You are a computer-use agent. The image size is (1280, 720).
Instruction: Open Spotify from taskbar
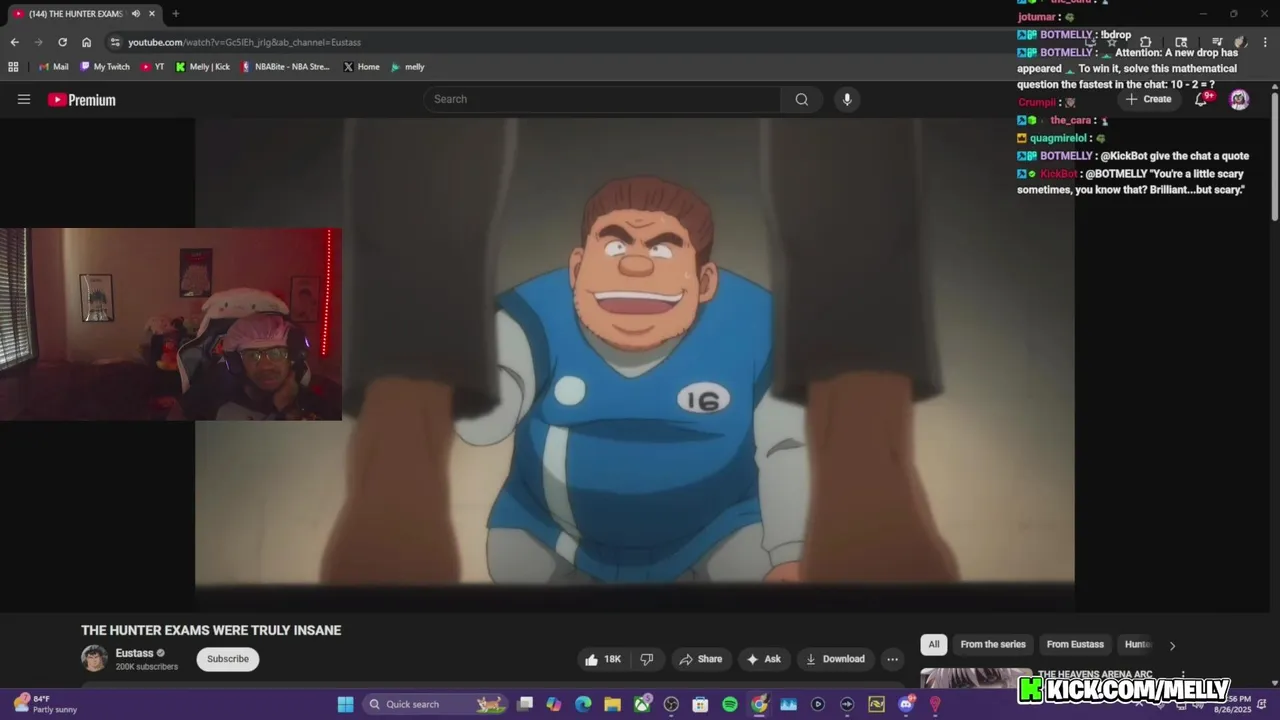(730, 704)
